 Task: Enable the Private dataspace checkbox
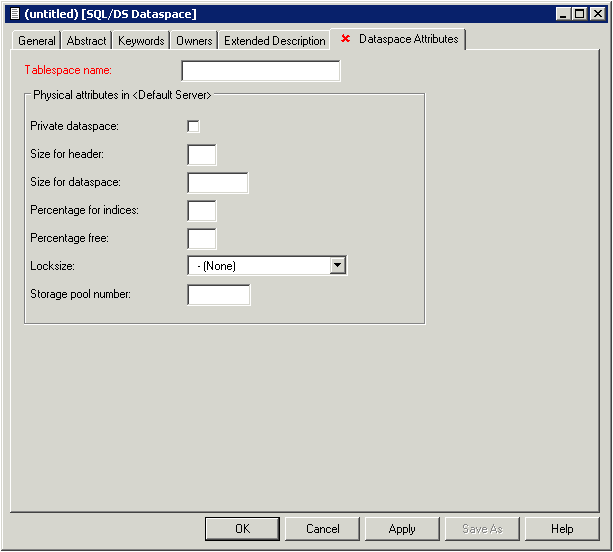coord(193,126)
